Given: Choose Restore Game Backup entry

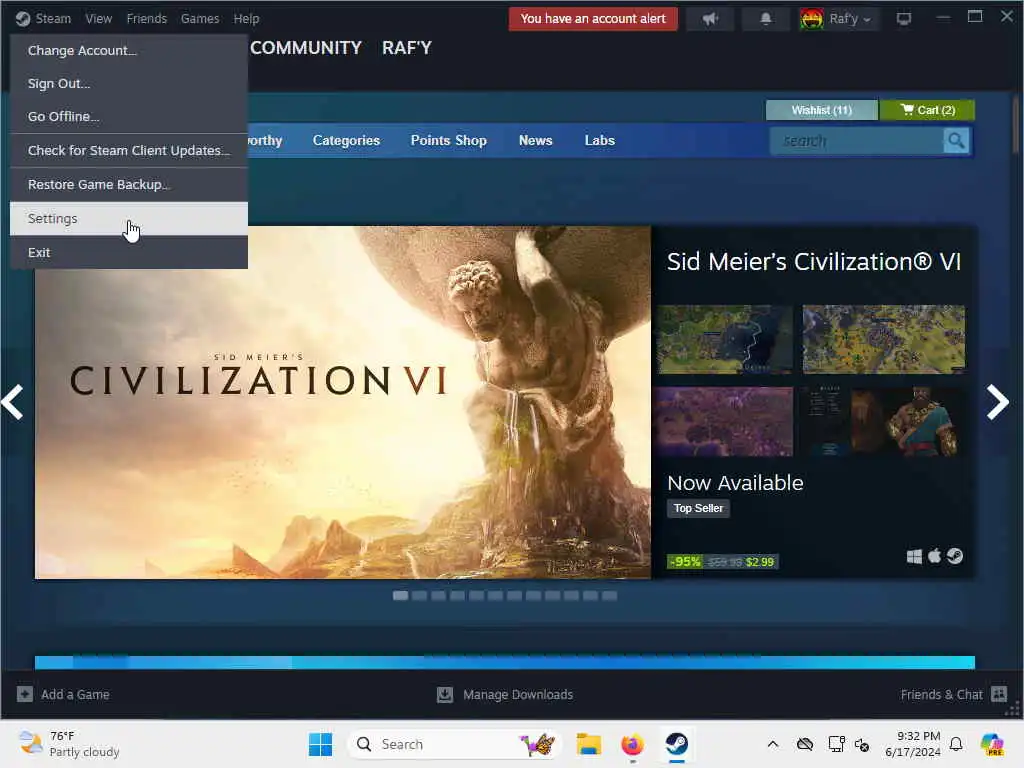Looking at the screenshot, I should (x=129, y=184).
